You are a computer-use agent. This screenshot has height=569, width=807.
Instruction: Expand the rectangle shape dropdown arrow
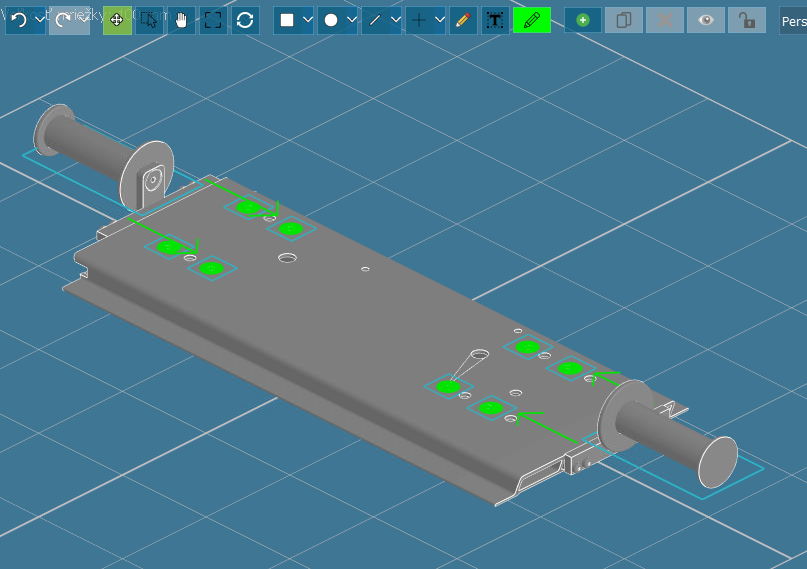click(307, 20)
